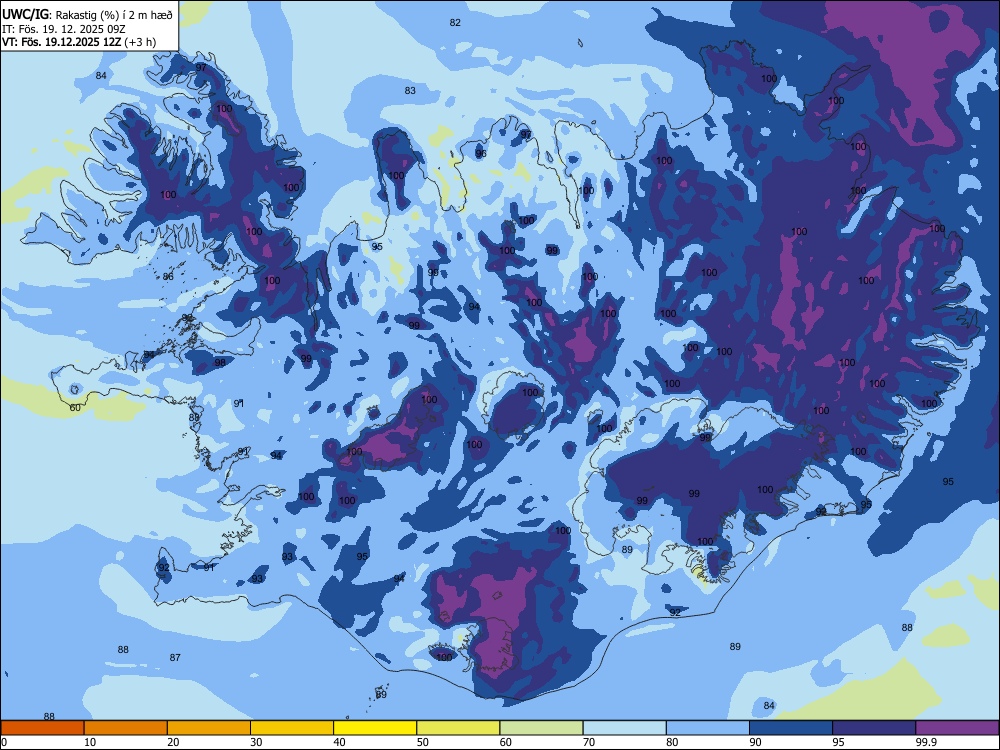Click the legend scale label "0"
Viewport: 1000px width, 750px height.
[x=4, y=742]
